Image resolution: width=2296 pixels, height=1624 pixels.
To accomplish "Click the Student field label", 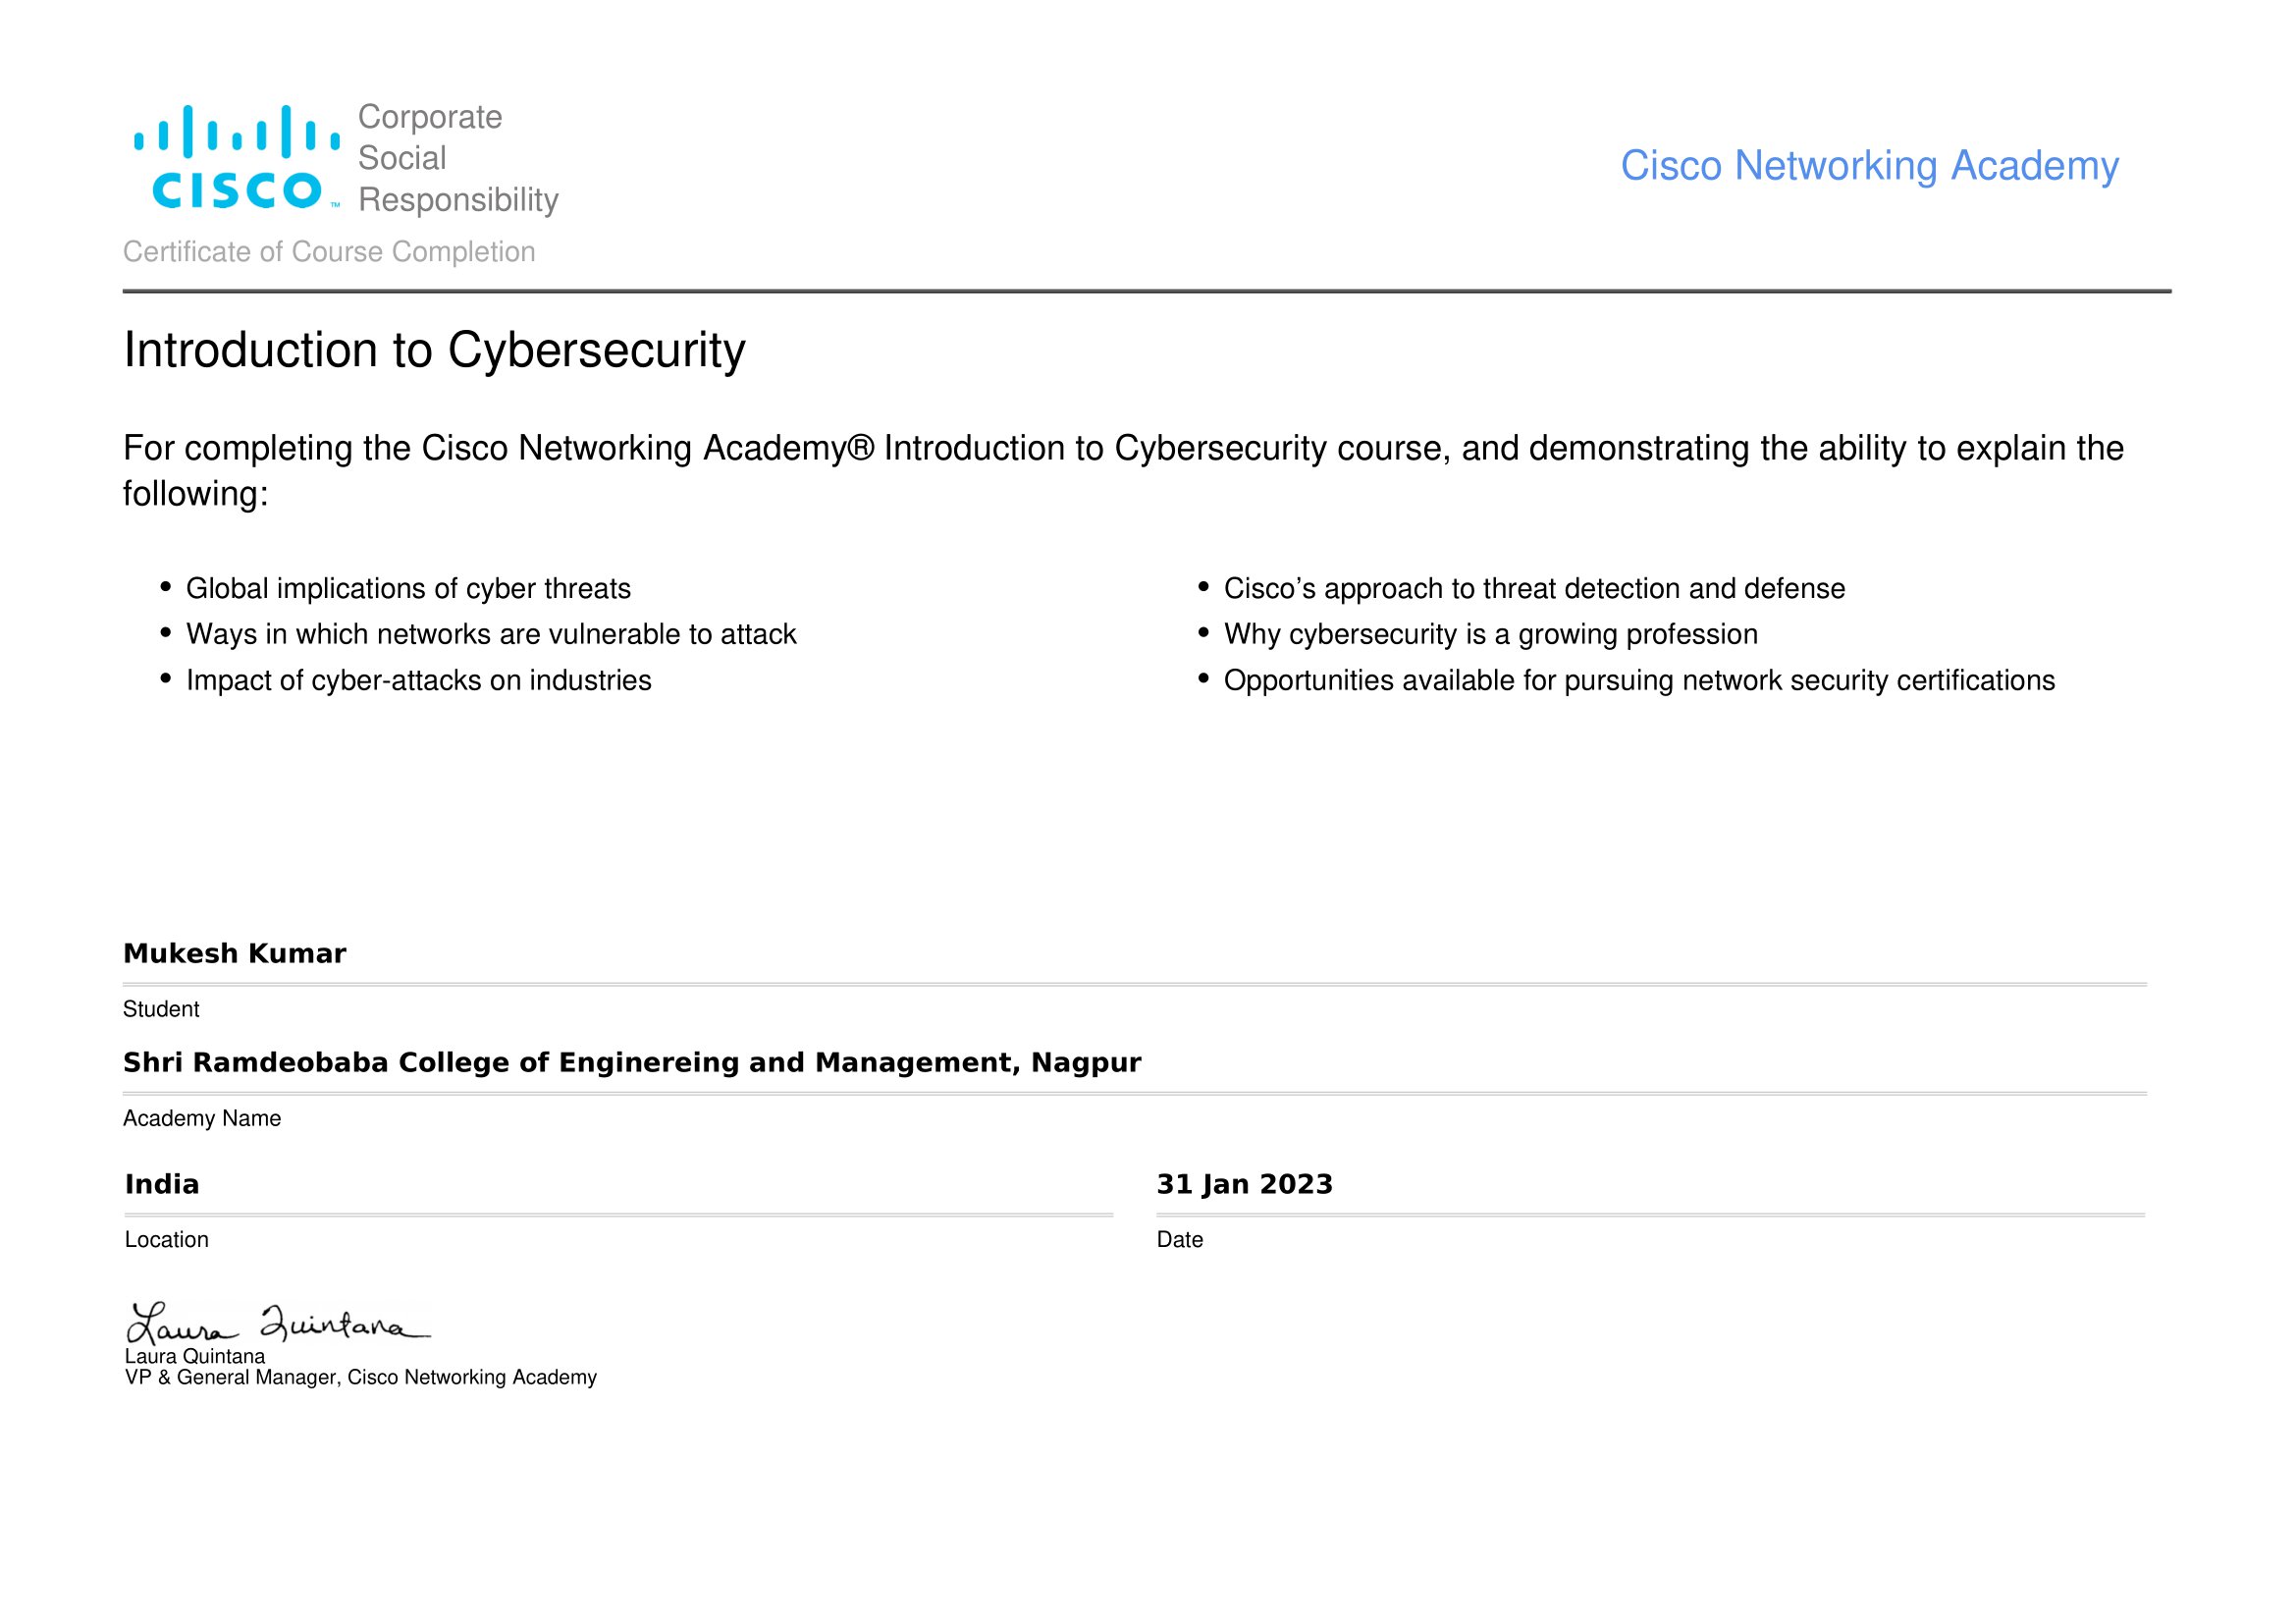I will point(161,1010).
